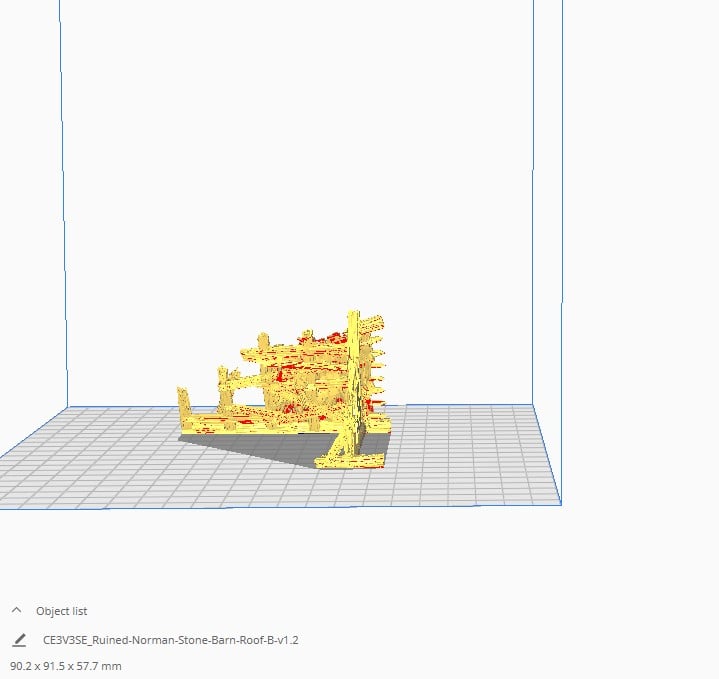Click the left vertical blue build volume edge

point(63,202)
